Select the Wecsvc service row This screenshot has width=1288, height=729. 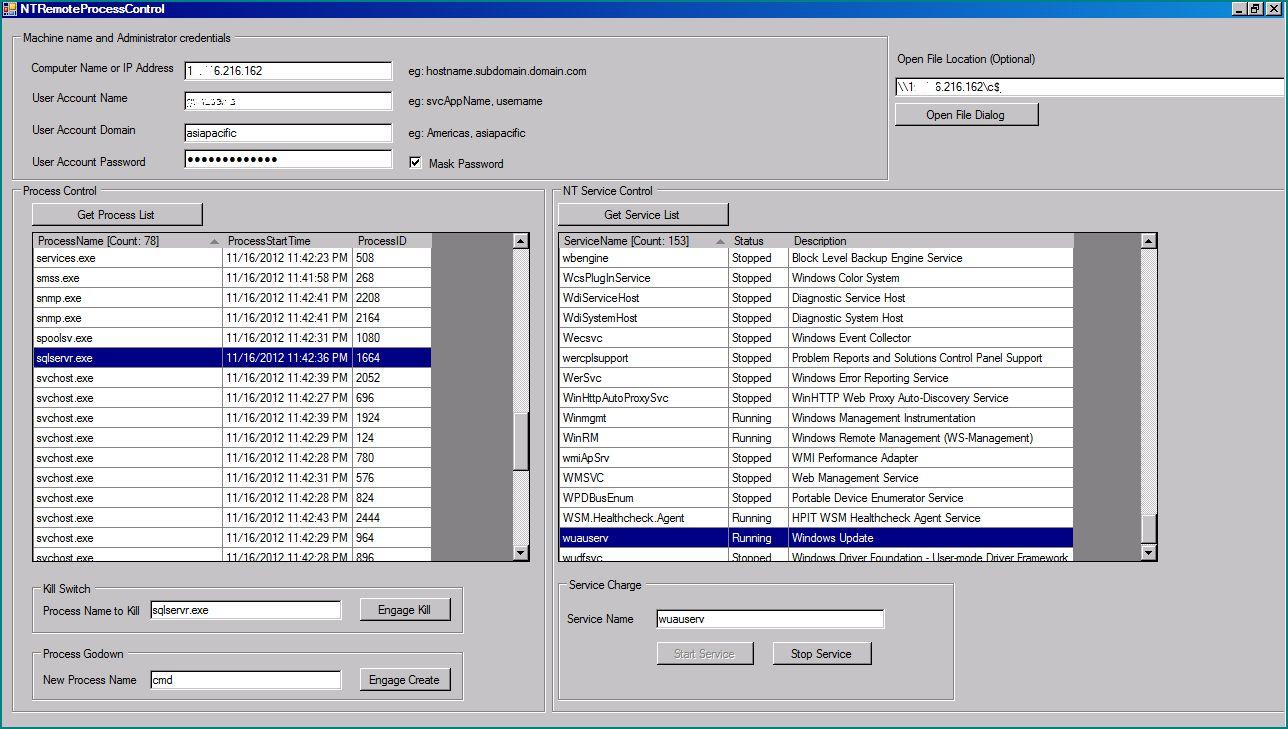point(816,338)
